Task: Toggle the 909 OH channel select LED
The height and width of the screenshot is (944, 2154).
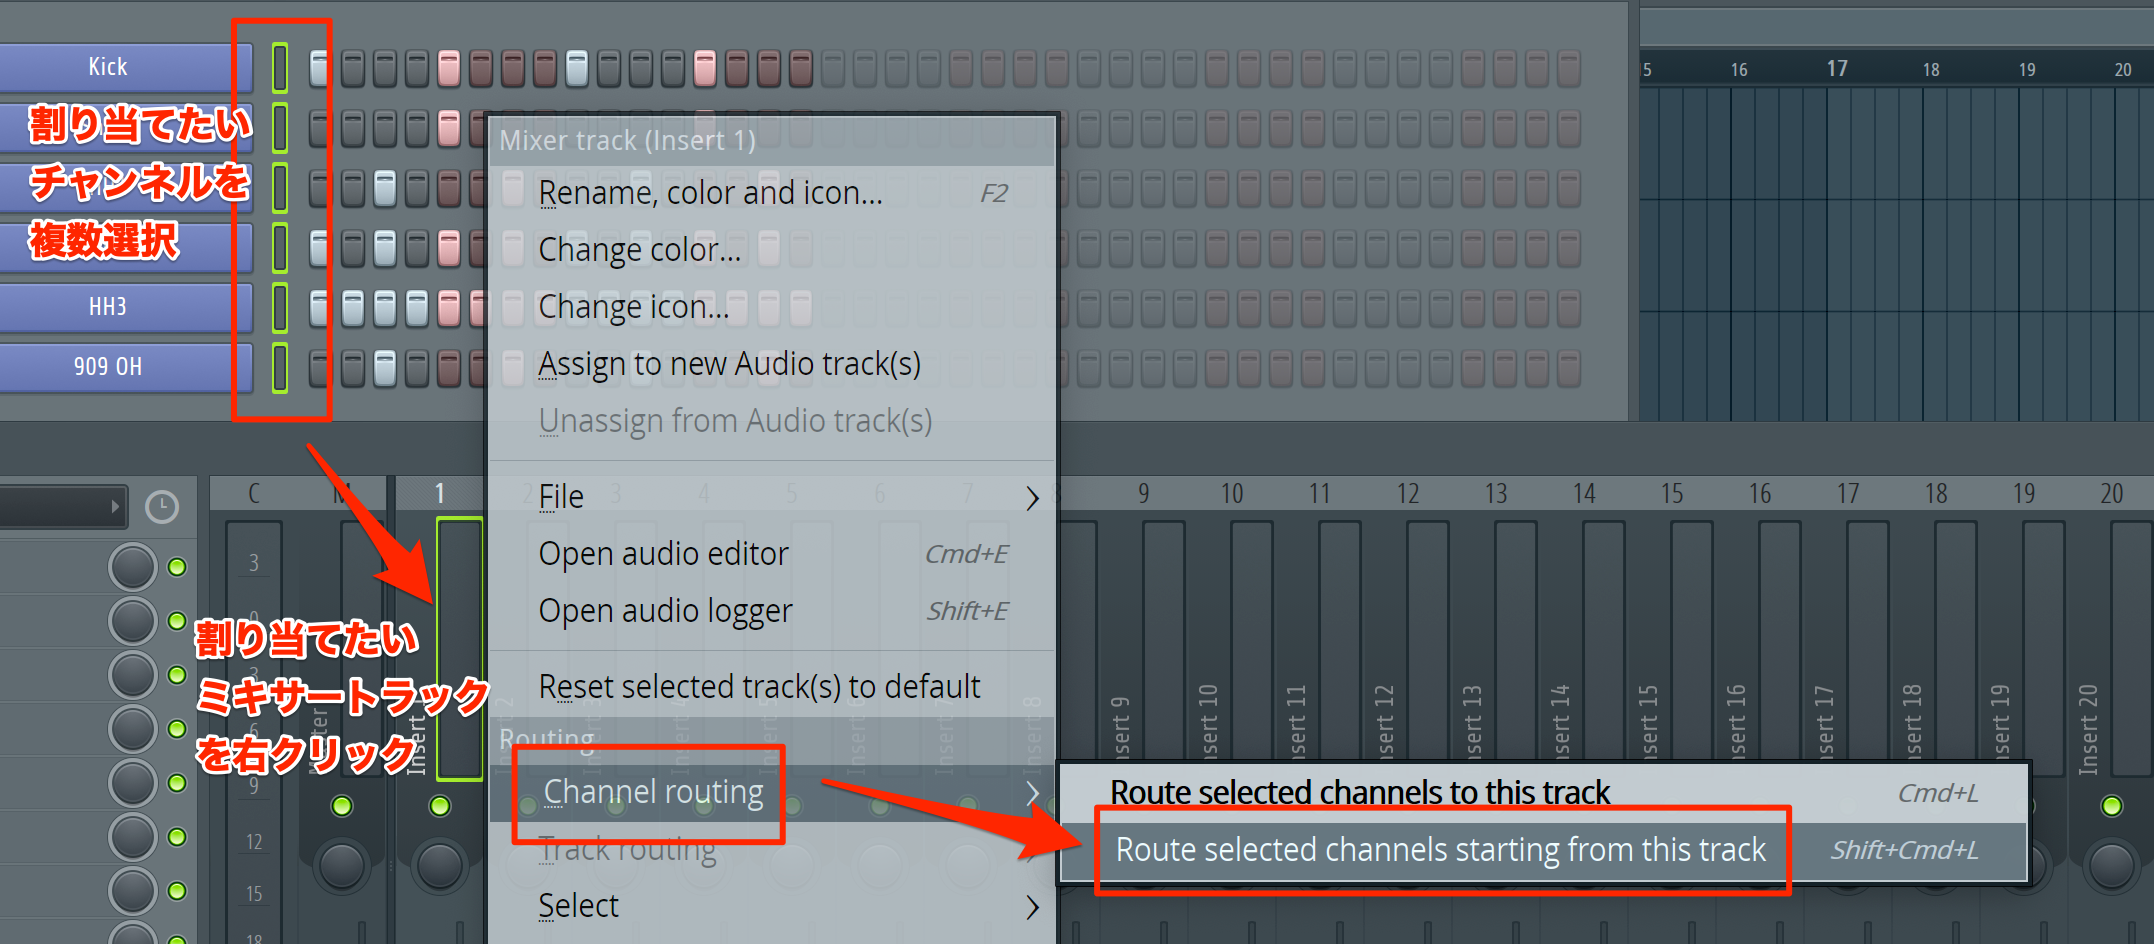Action: pos(280,367)
